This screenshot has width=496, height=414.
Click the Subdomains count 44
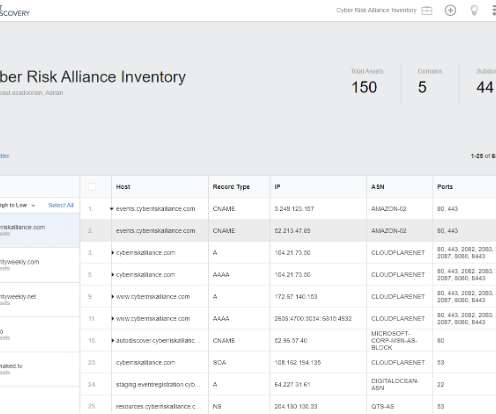point(485,88)
